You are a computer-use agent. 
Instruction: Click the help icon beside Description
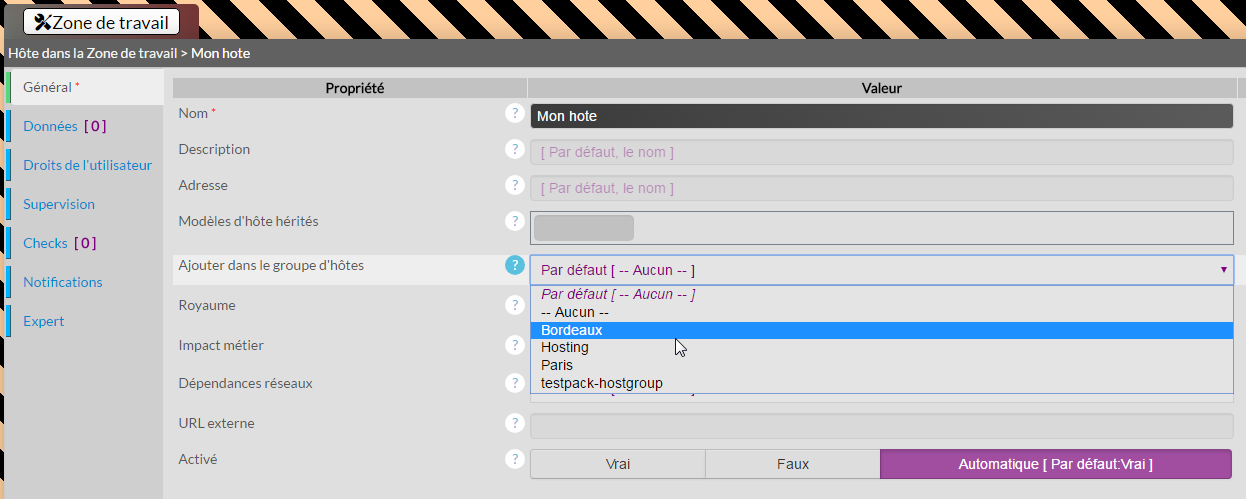[515, 150]
